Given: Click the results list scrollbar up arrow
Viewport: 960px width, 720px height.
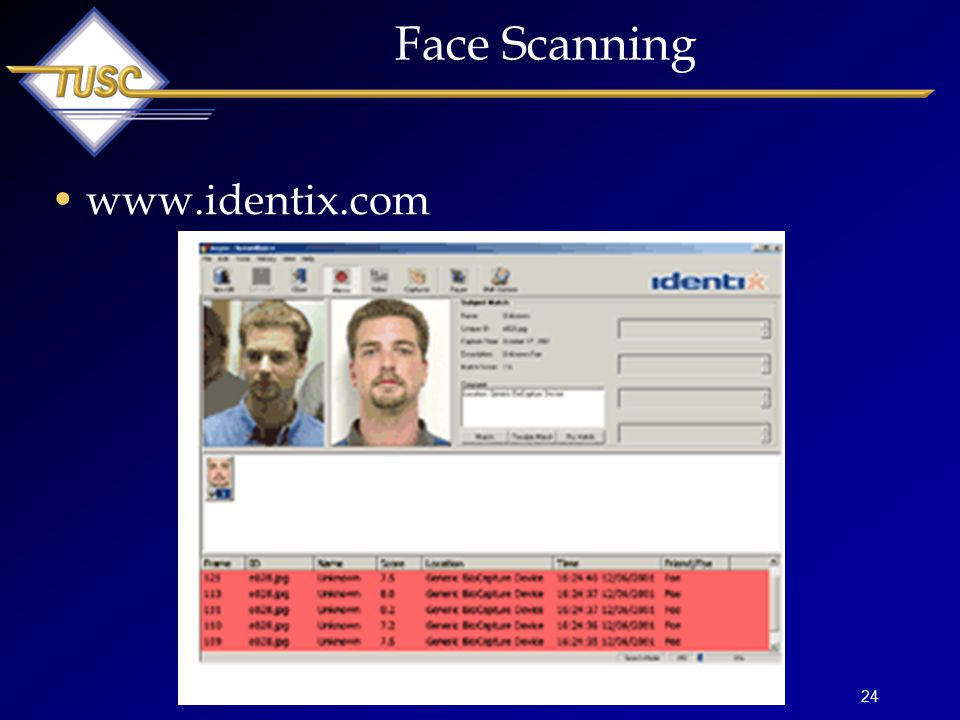Looking at the screenshot, I should [x=774, y=561].
